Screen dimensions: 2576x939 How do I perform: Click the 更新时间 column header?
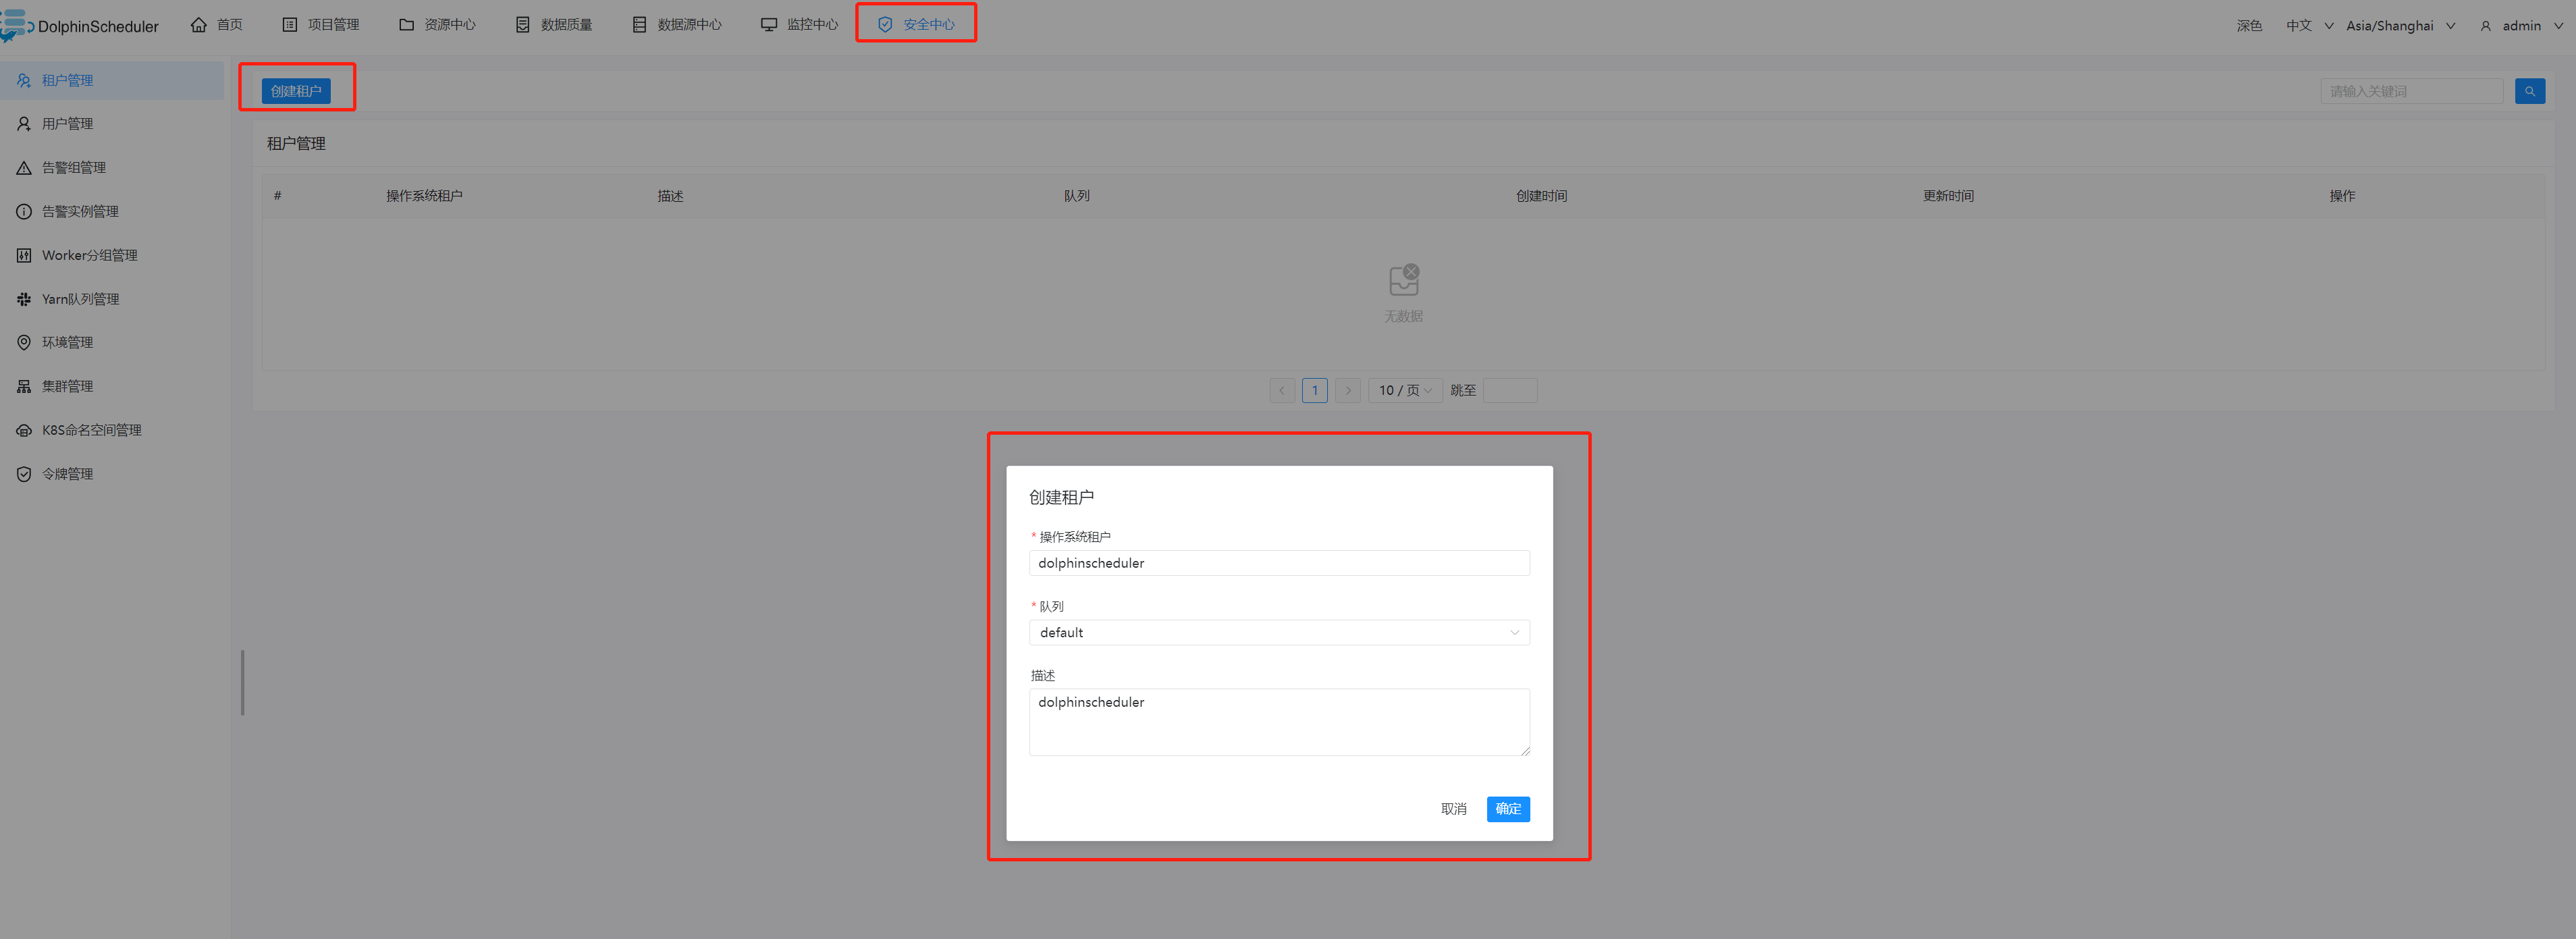(x=1948, y=196)
